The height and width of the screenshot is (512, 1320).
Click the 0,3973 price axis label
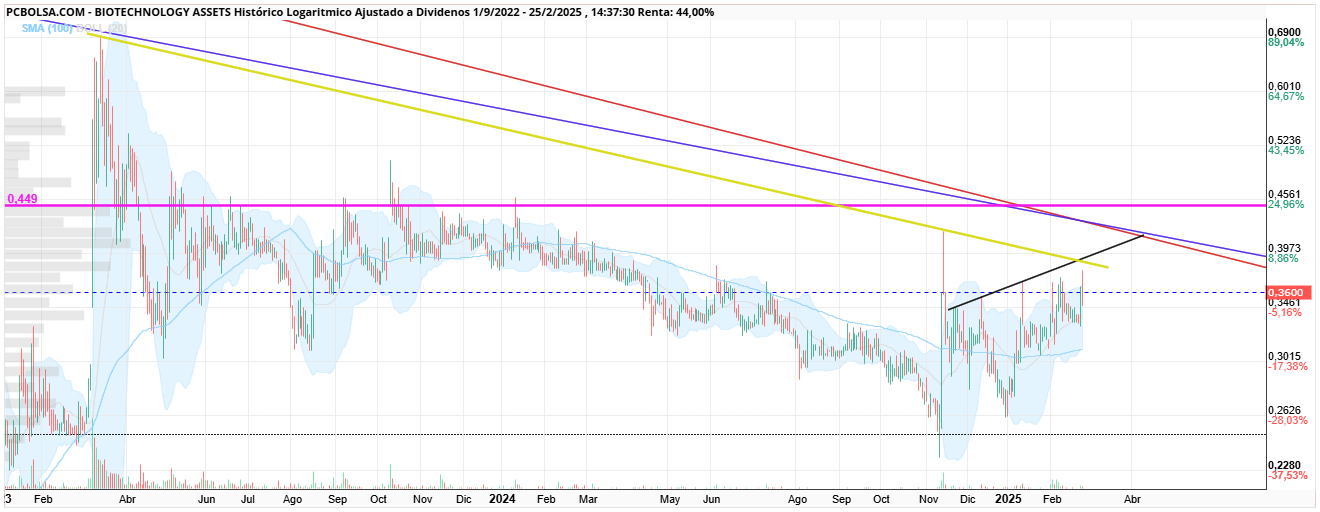[x=1285, y=248]
